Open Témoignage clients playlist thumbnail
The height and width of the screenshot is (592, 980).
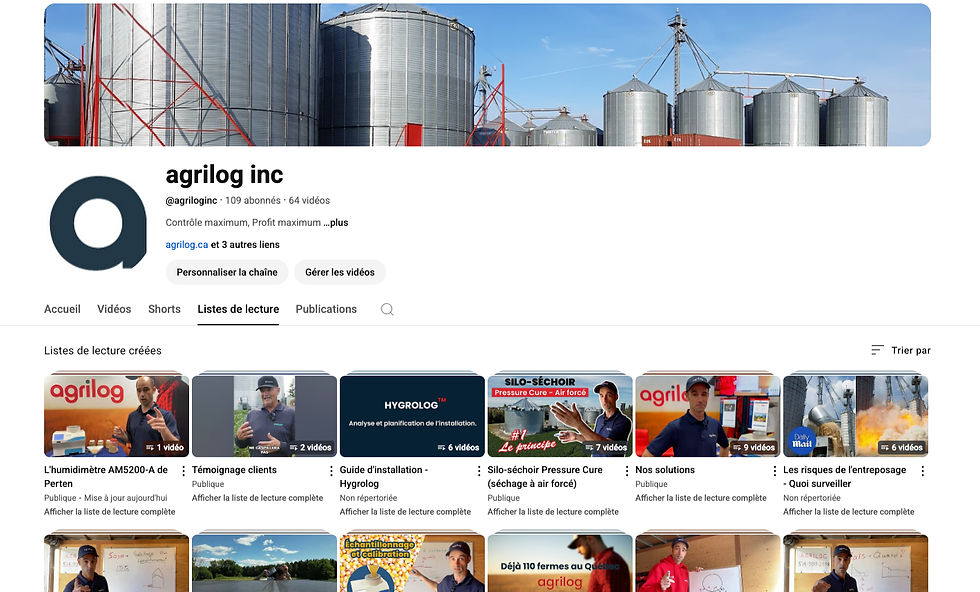264,416
